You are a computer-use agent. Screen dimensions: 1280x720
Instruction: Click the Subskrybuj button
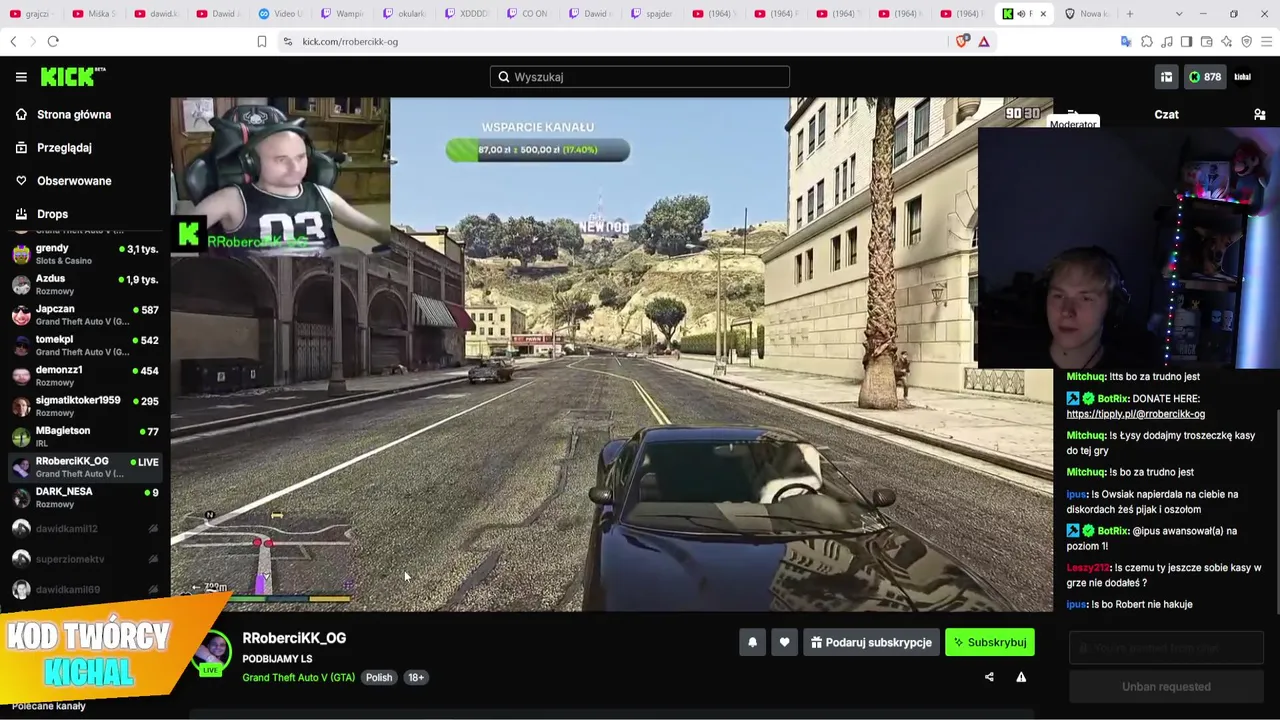point(990,642)
